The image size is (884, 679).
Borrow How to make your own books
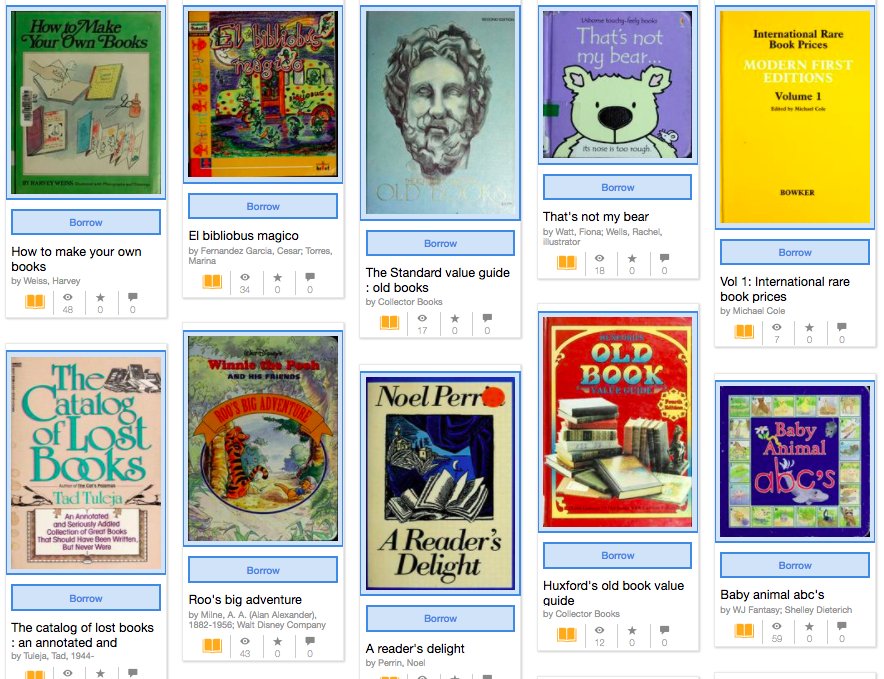click(x=86, y=222)
